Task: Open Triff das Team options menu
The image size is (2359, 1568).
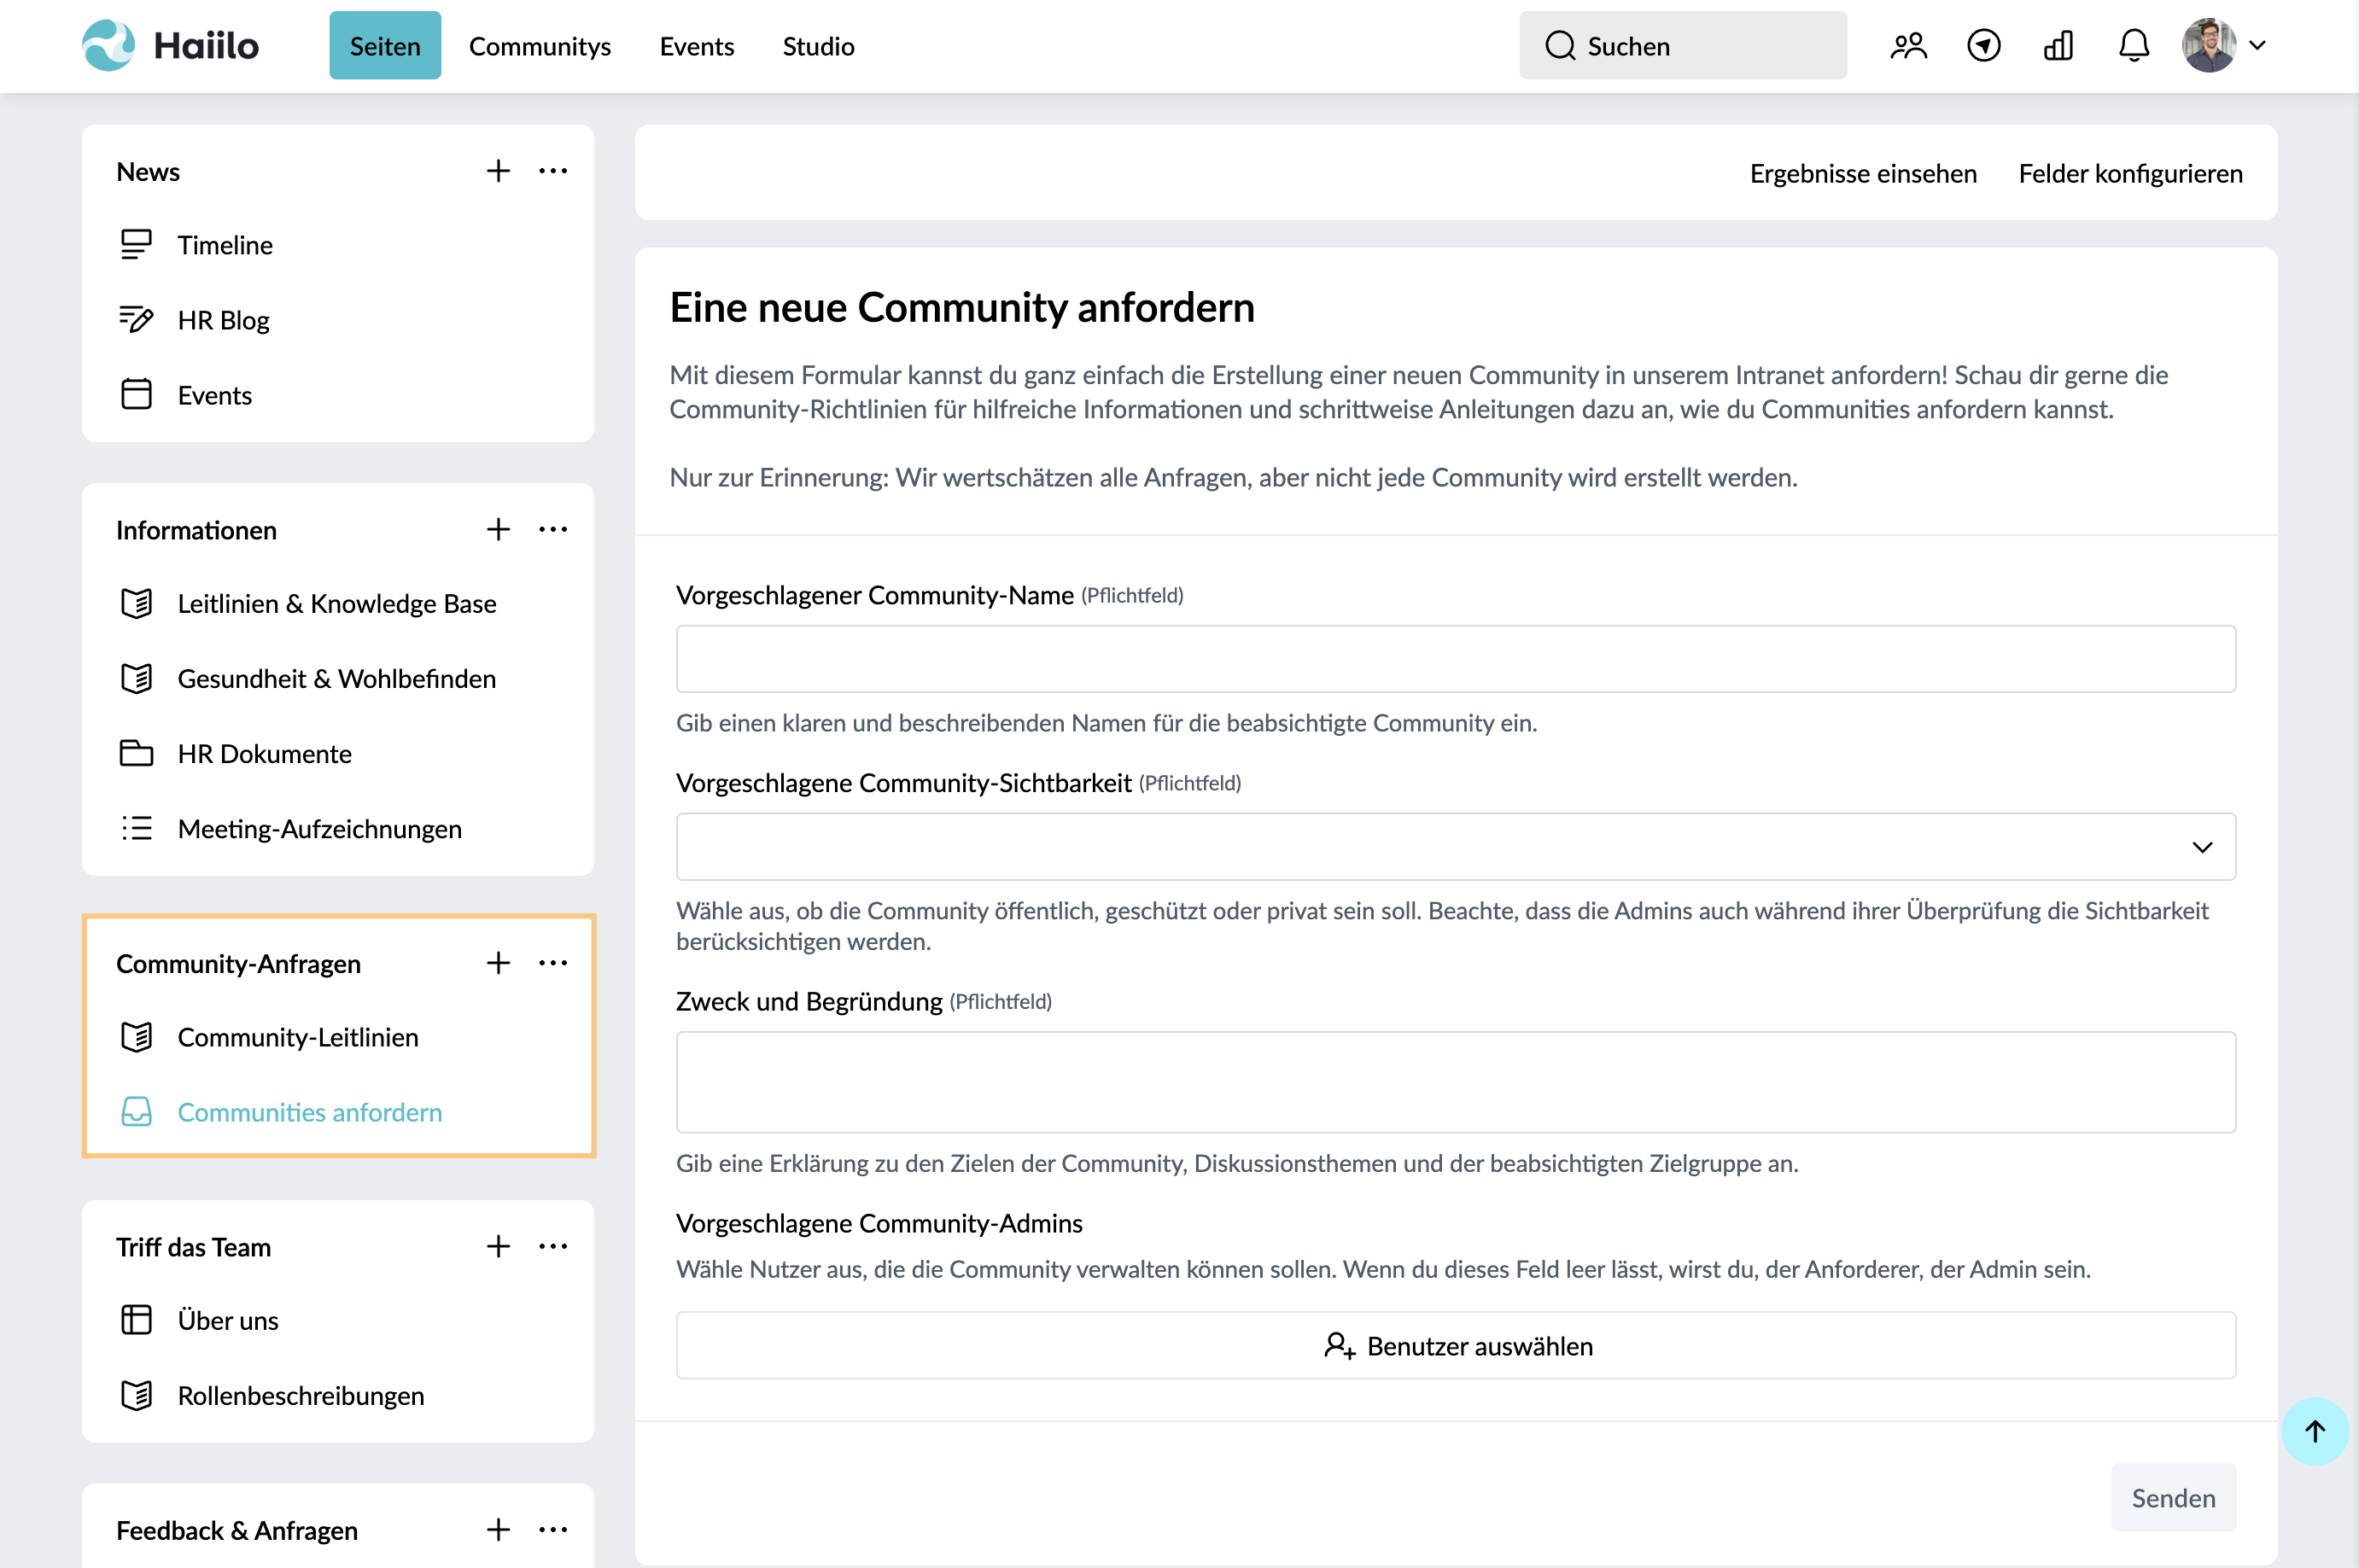Action: [x=553, y=1246]
